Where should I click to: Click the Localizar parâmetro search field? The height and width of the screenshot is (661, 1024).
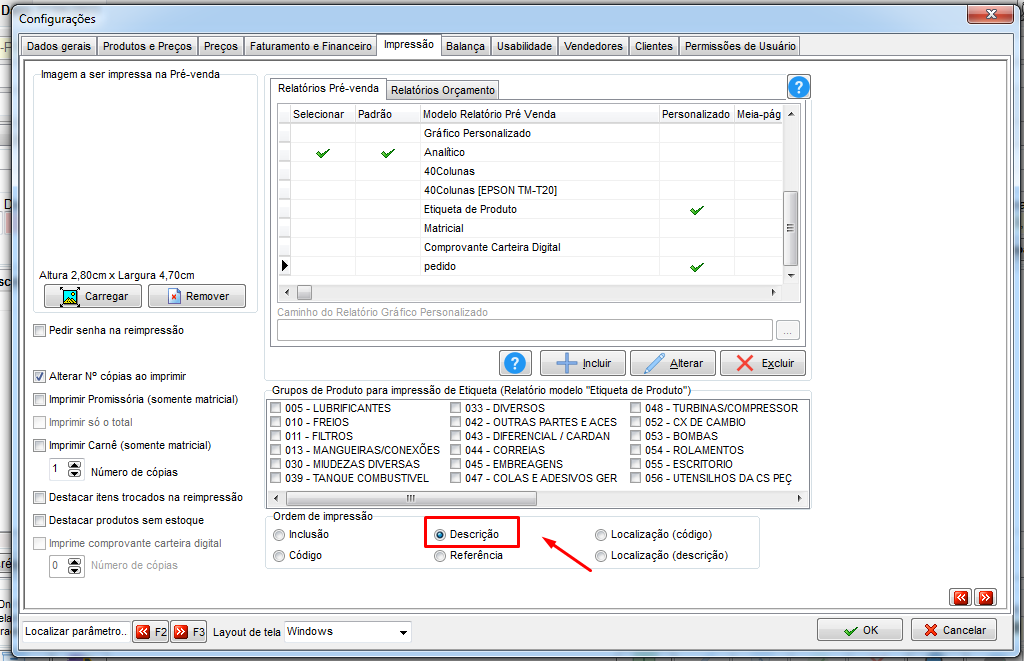pos(76,632)
